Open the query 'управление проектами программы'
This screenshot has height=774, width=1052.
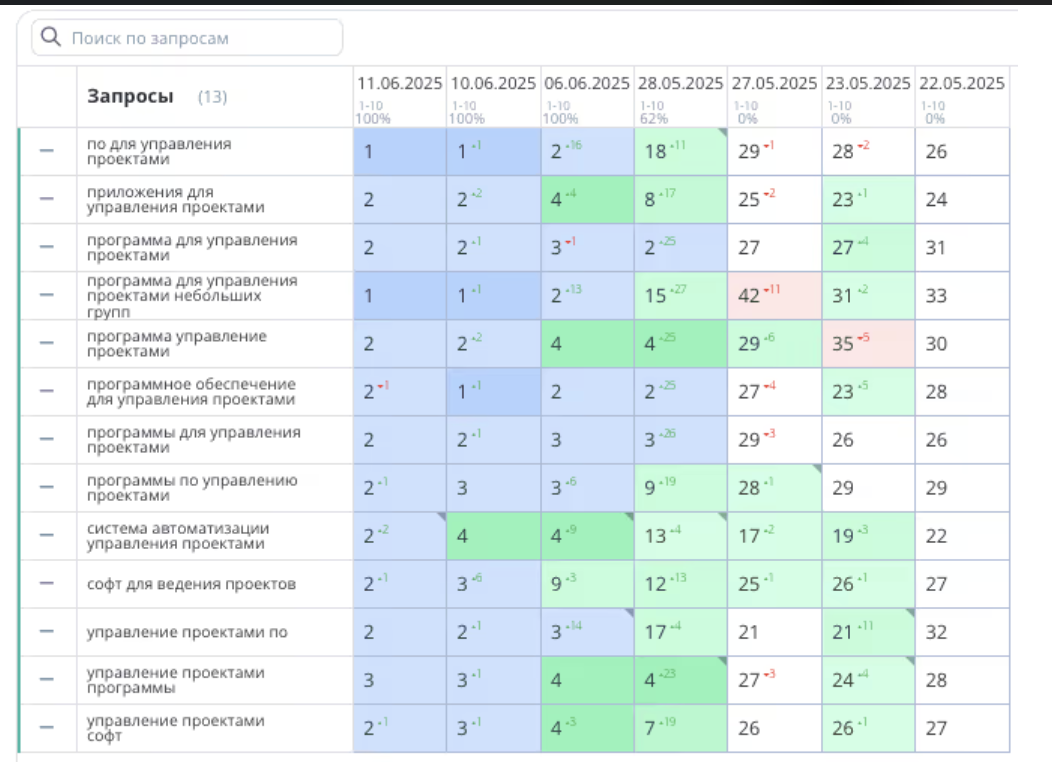(175, 680)
